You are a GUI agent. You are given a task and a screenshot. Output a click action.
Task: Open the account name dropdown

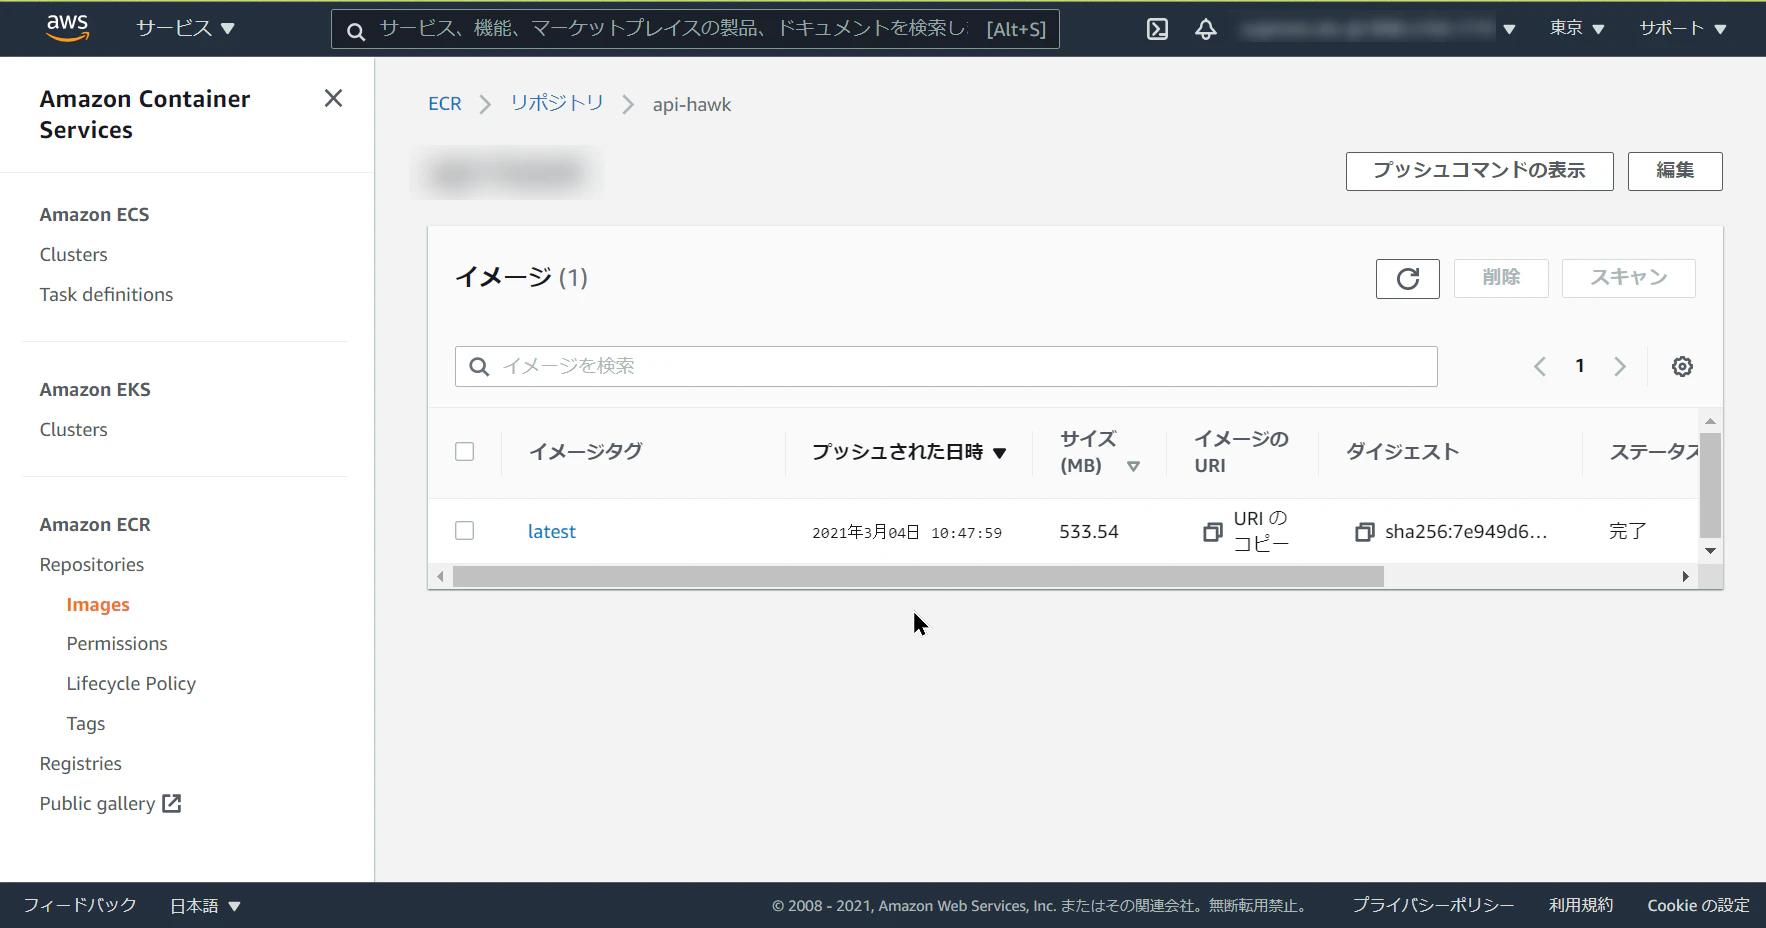pyautogui.click(x=1378, y=29)
